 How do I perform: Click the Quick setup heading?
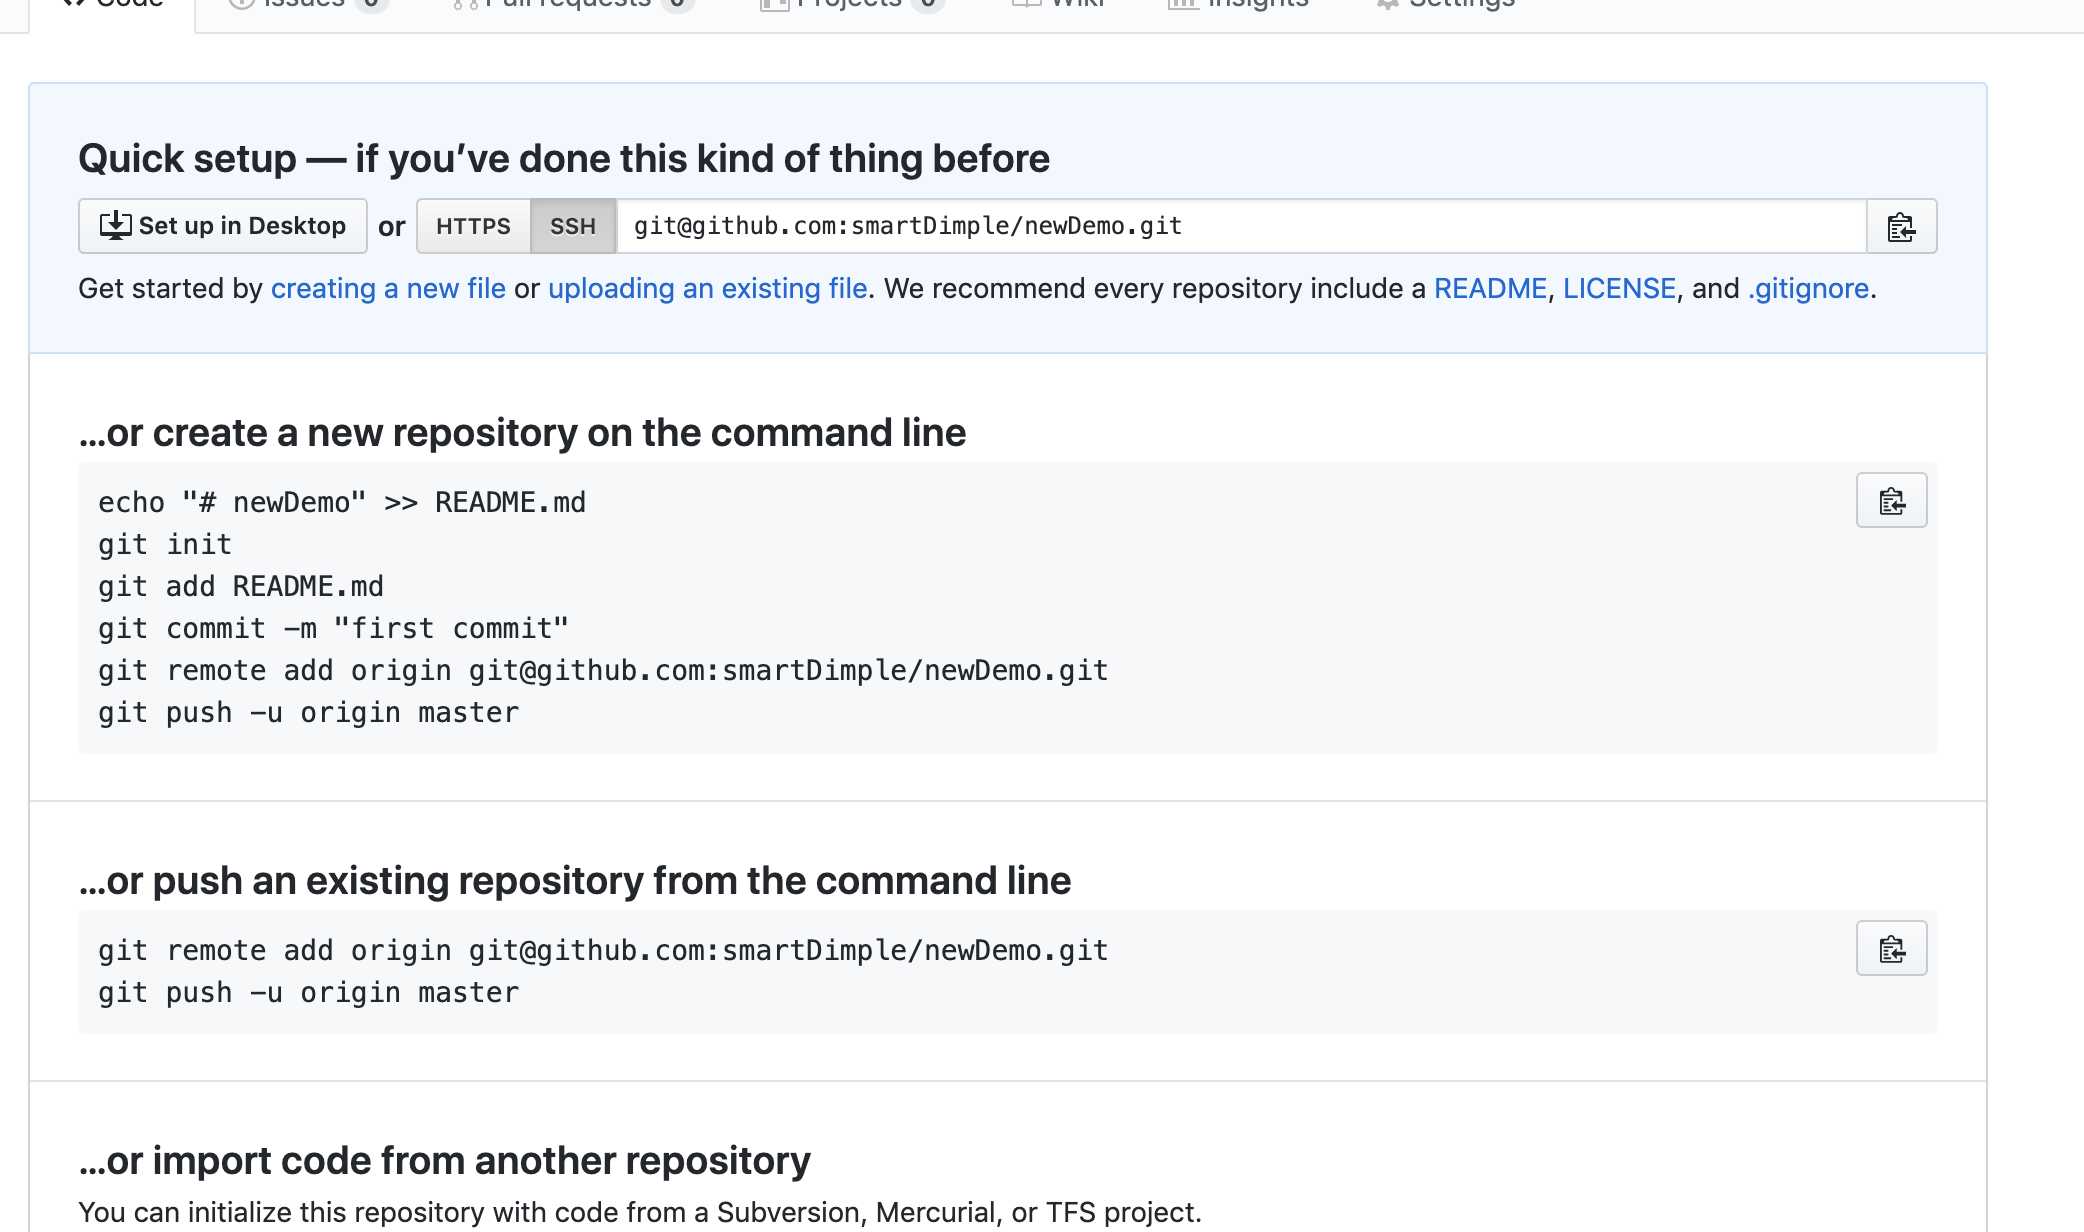pyautogui.click(x=564, y=158)
